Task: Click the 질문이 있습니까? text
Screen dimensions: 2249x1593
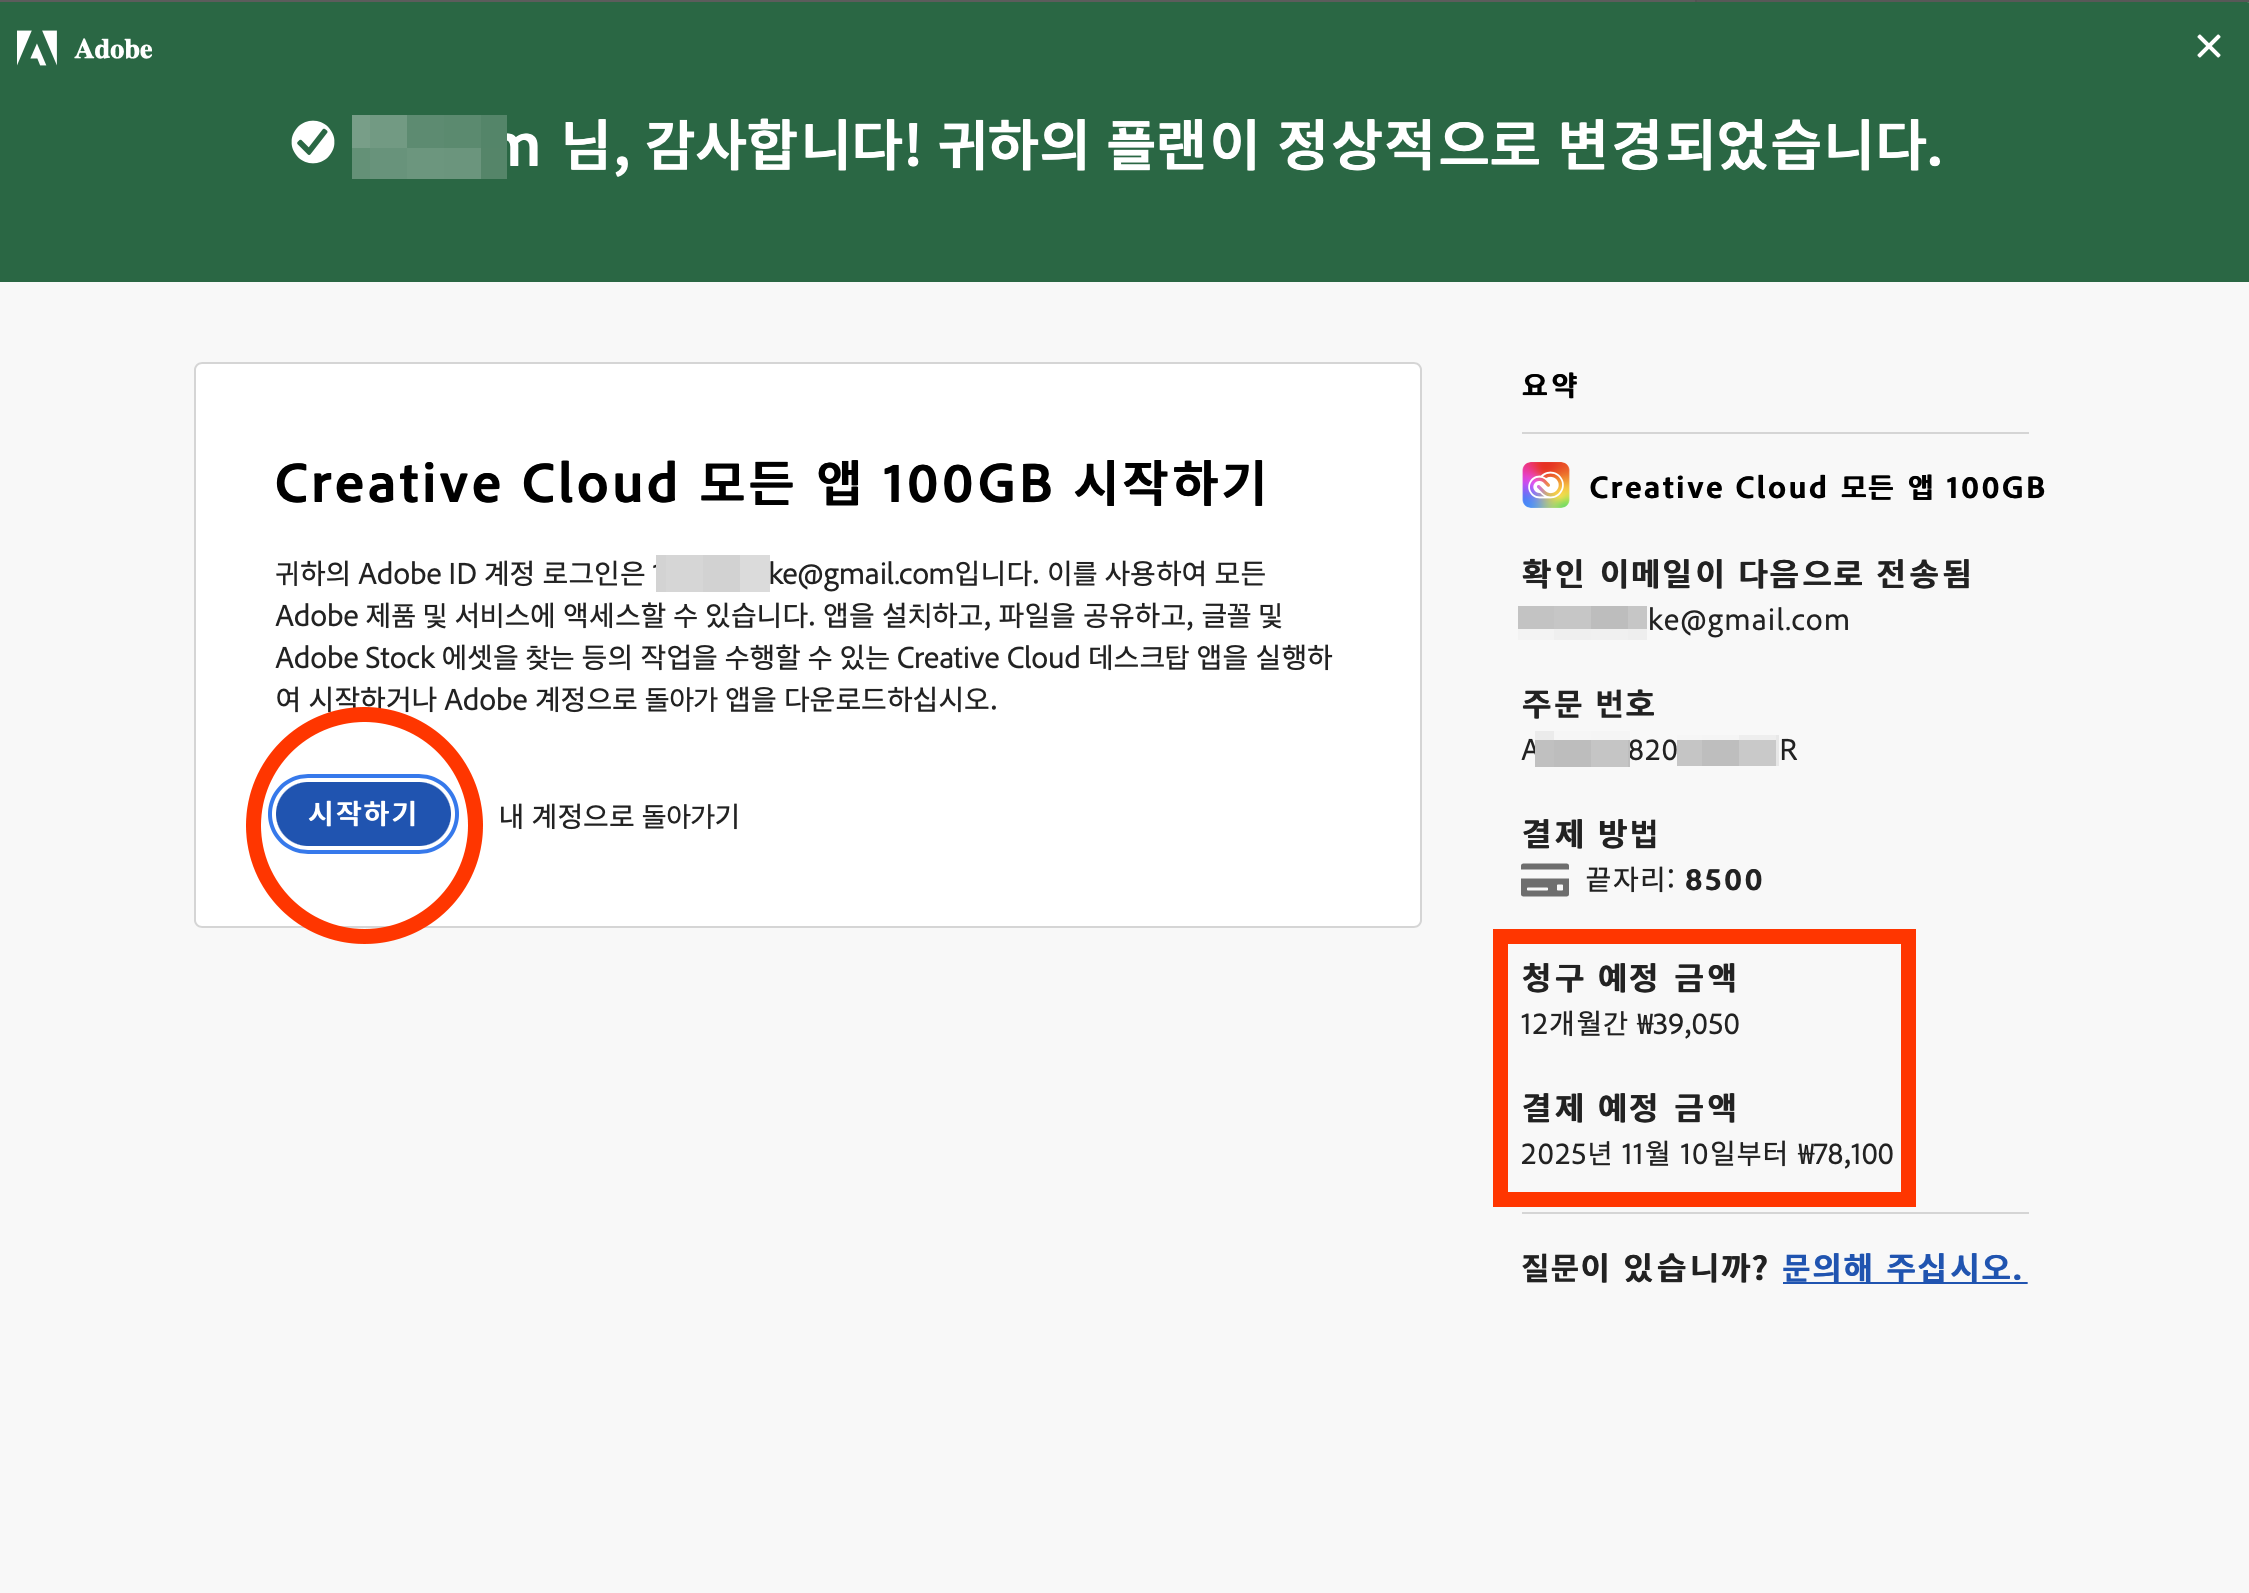Action: (x=1644, y=1268)
